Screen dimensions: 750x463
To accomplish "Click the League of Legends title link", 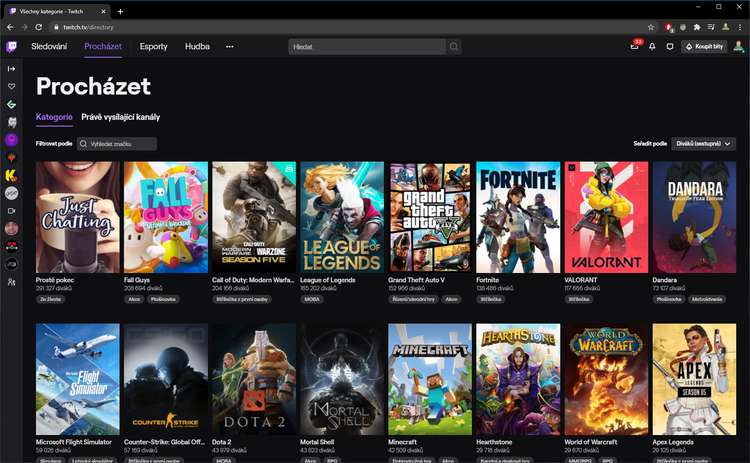I will point(328,280).
